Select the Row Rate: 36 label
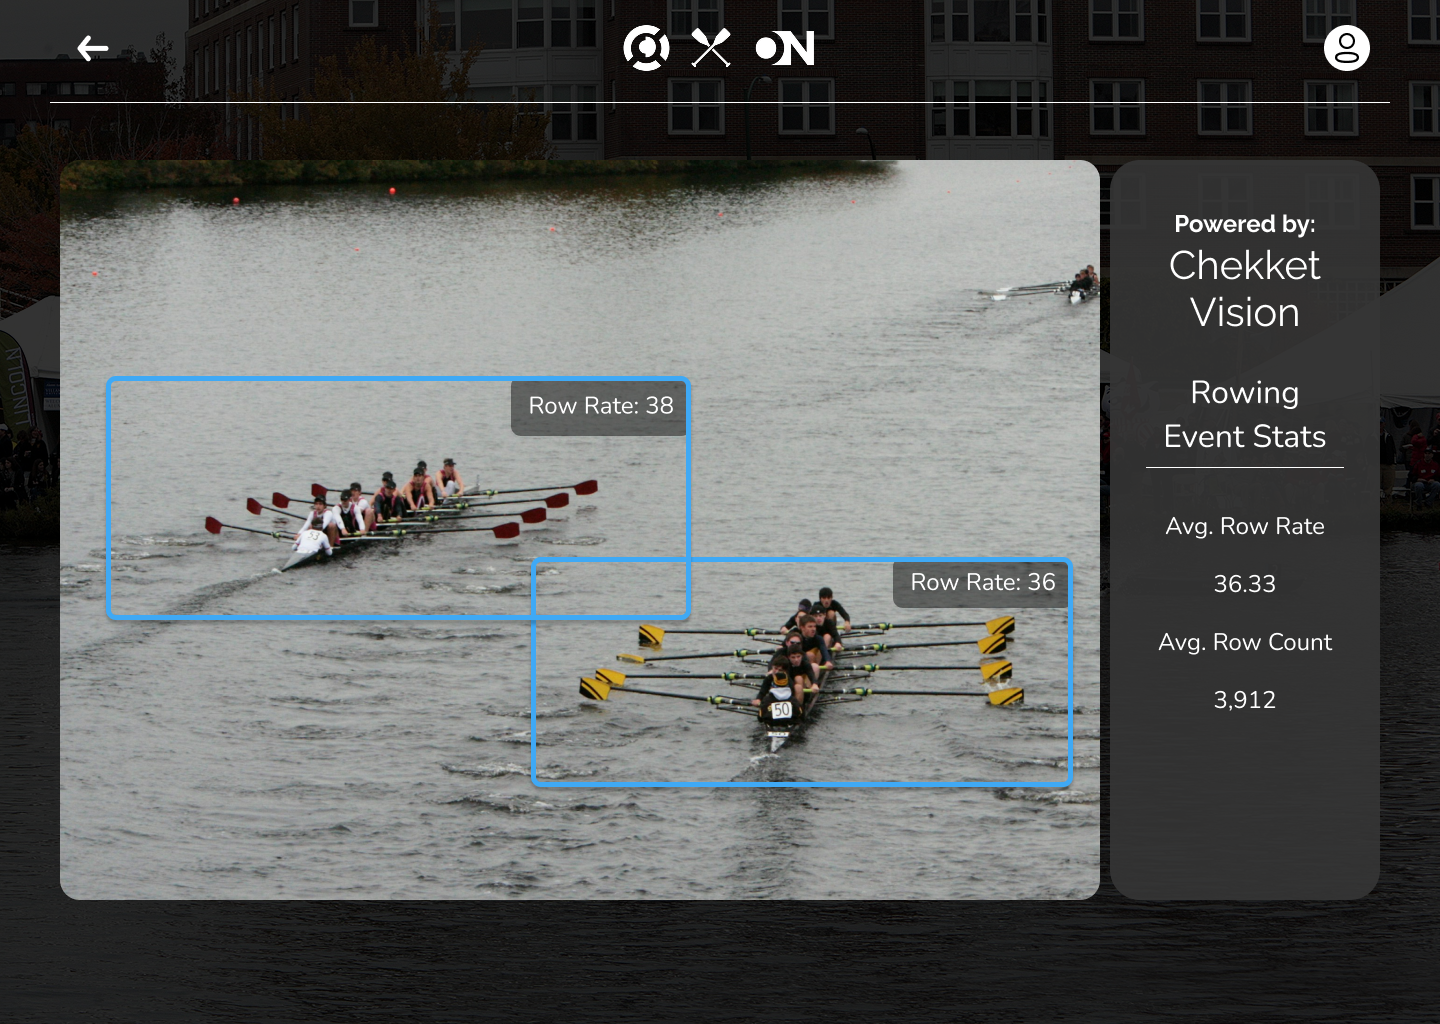This screenshot has width=1440, height=1024. [x=982, y=582]
